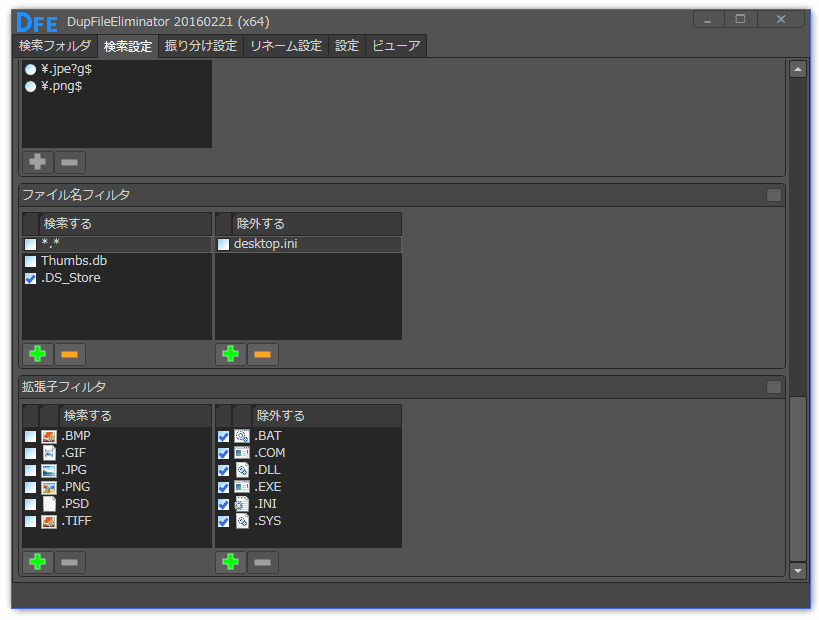
Task: Click the gray minus below the regex pattern list
Action: pyautogui.click(x=69, y=162)
